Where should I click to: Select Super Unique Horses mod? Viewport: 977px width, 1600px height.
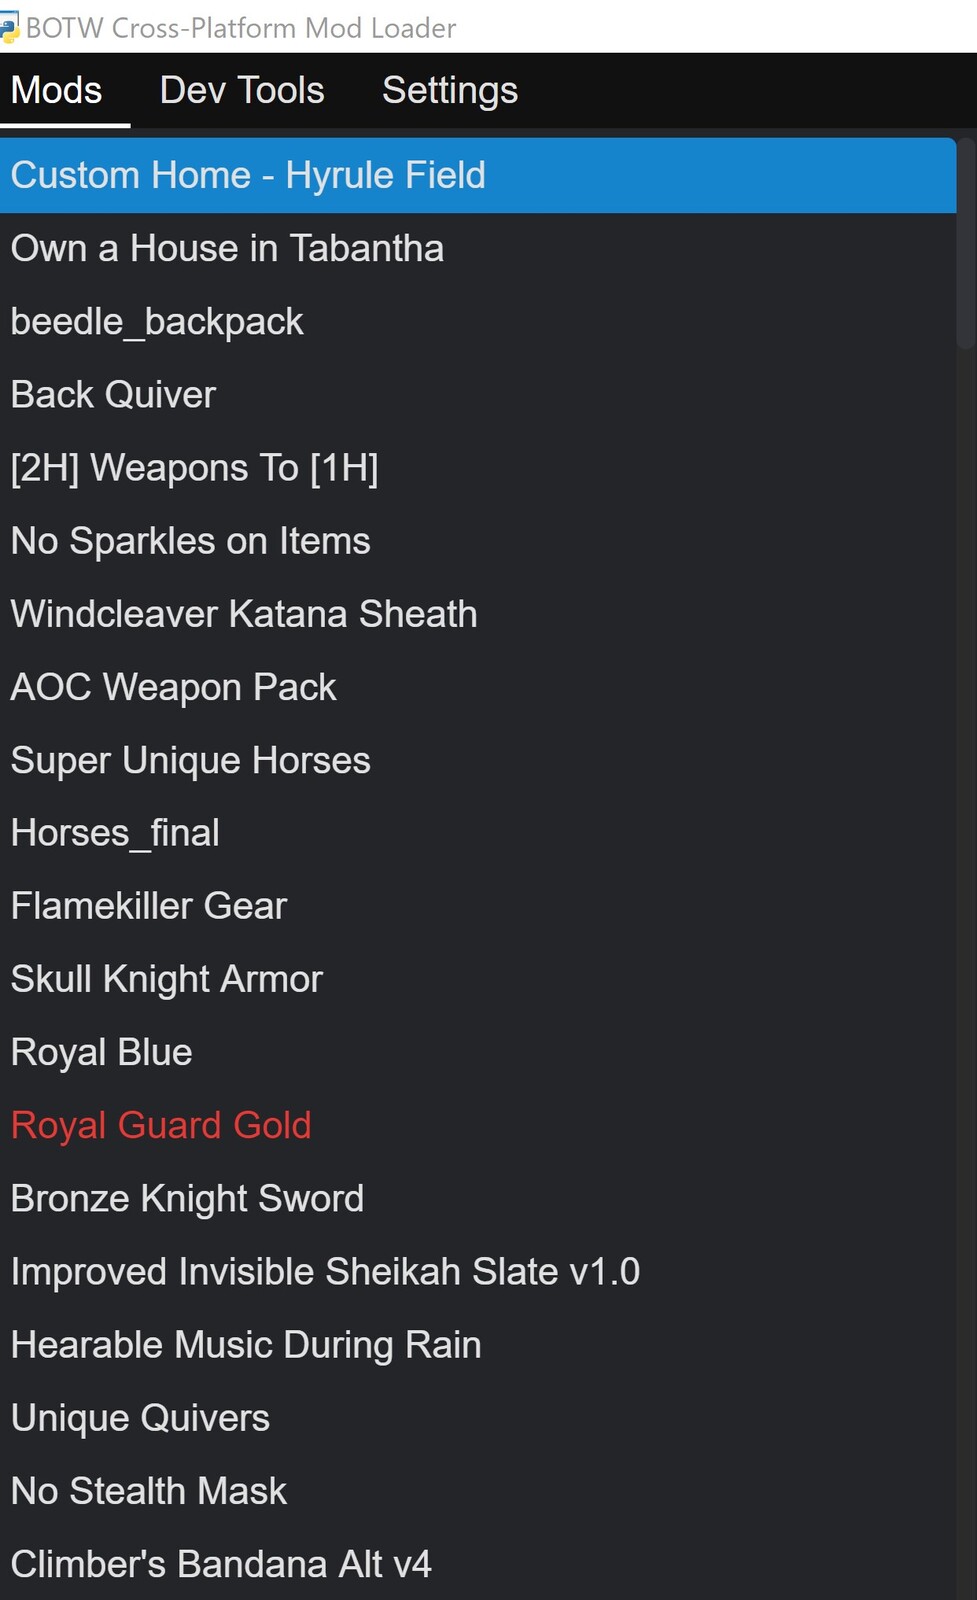pos(478,760)
